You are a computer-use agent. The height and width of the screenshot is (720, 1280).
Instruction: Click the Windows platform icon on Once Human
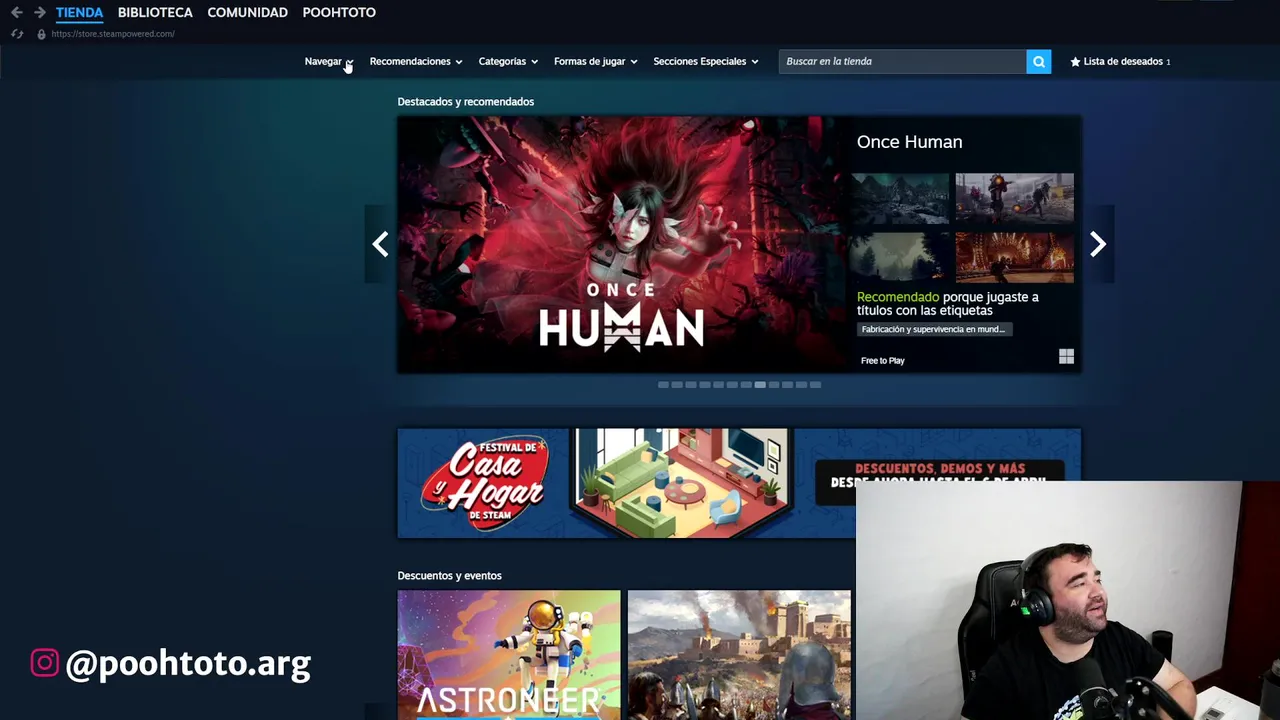pos(1066,357)
